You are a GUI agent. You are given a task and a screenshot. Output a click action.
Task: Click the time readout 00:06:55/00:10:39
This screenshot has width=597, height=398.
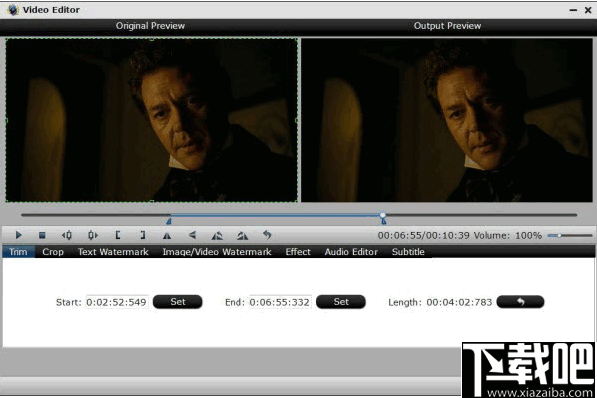tap(423, 235)
